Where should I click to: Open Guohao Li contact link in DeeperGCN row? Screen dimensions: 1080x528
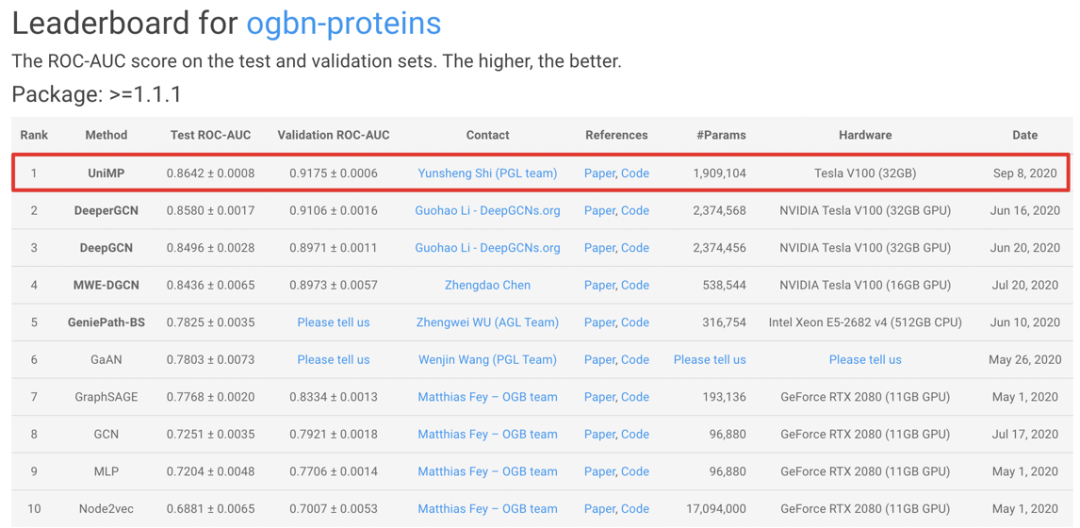pos(488,211)
